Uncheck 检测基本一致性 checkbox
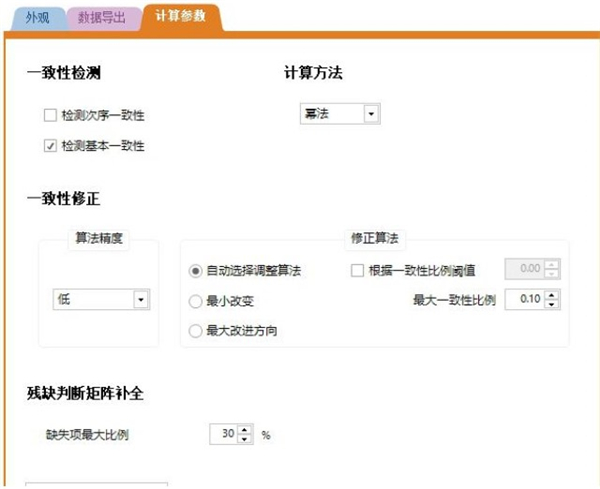 click(x=51, y=146)
